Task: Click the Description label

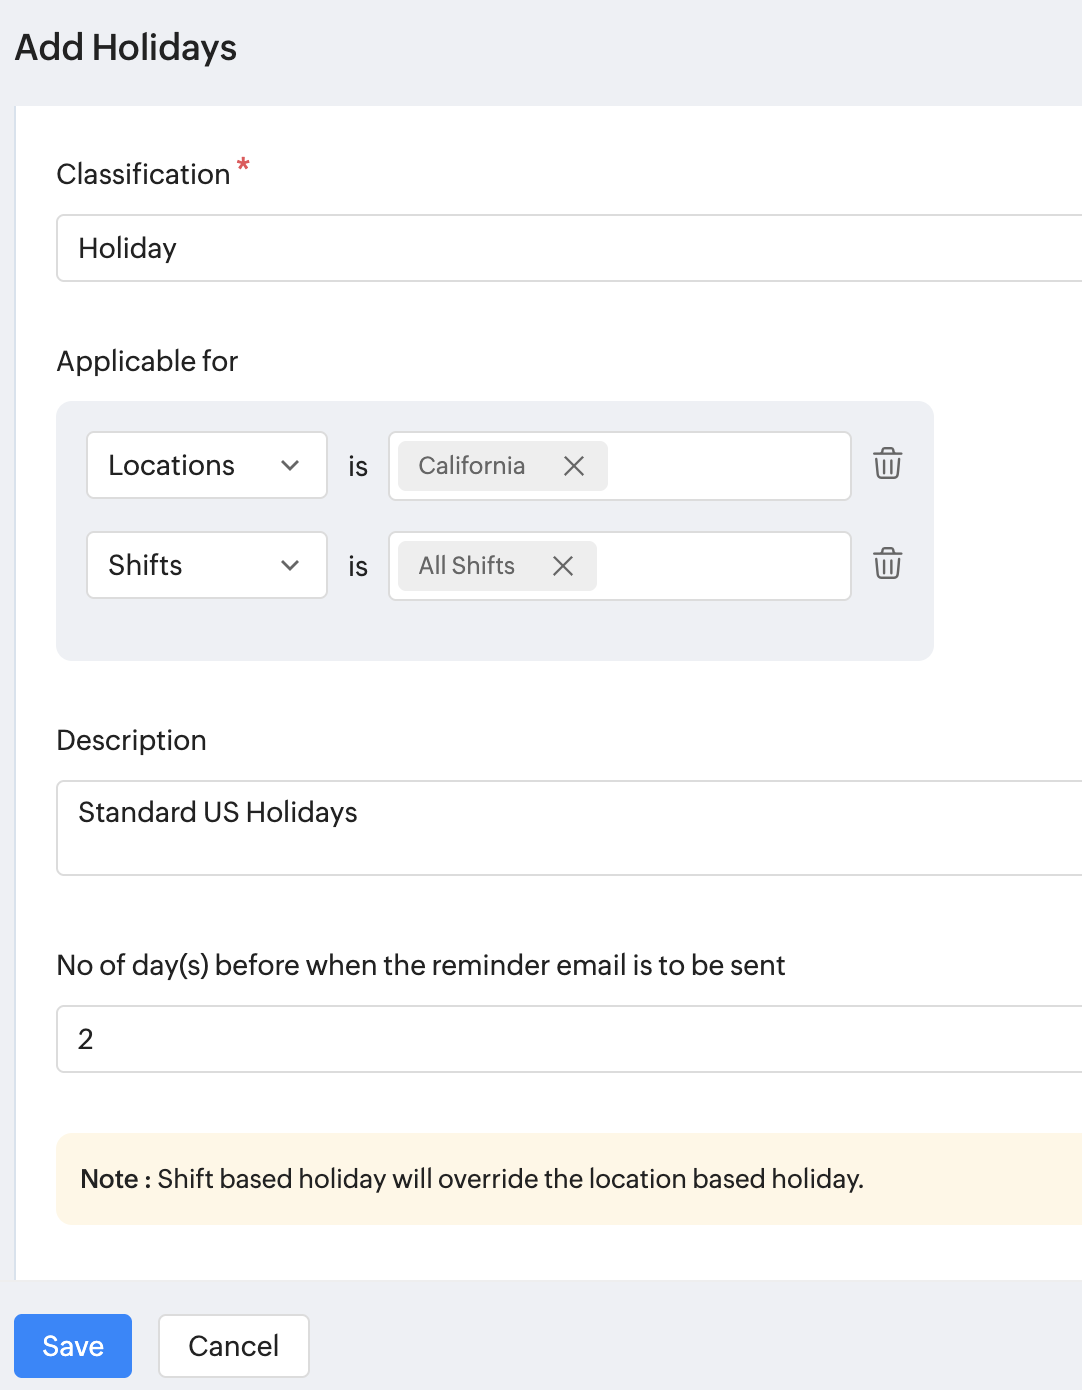Action: click(131, 740)
